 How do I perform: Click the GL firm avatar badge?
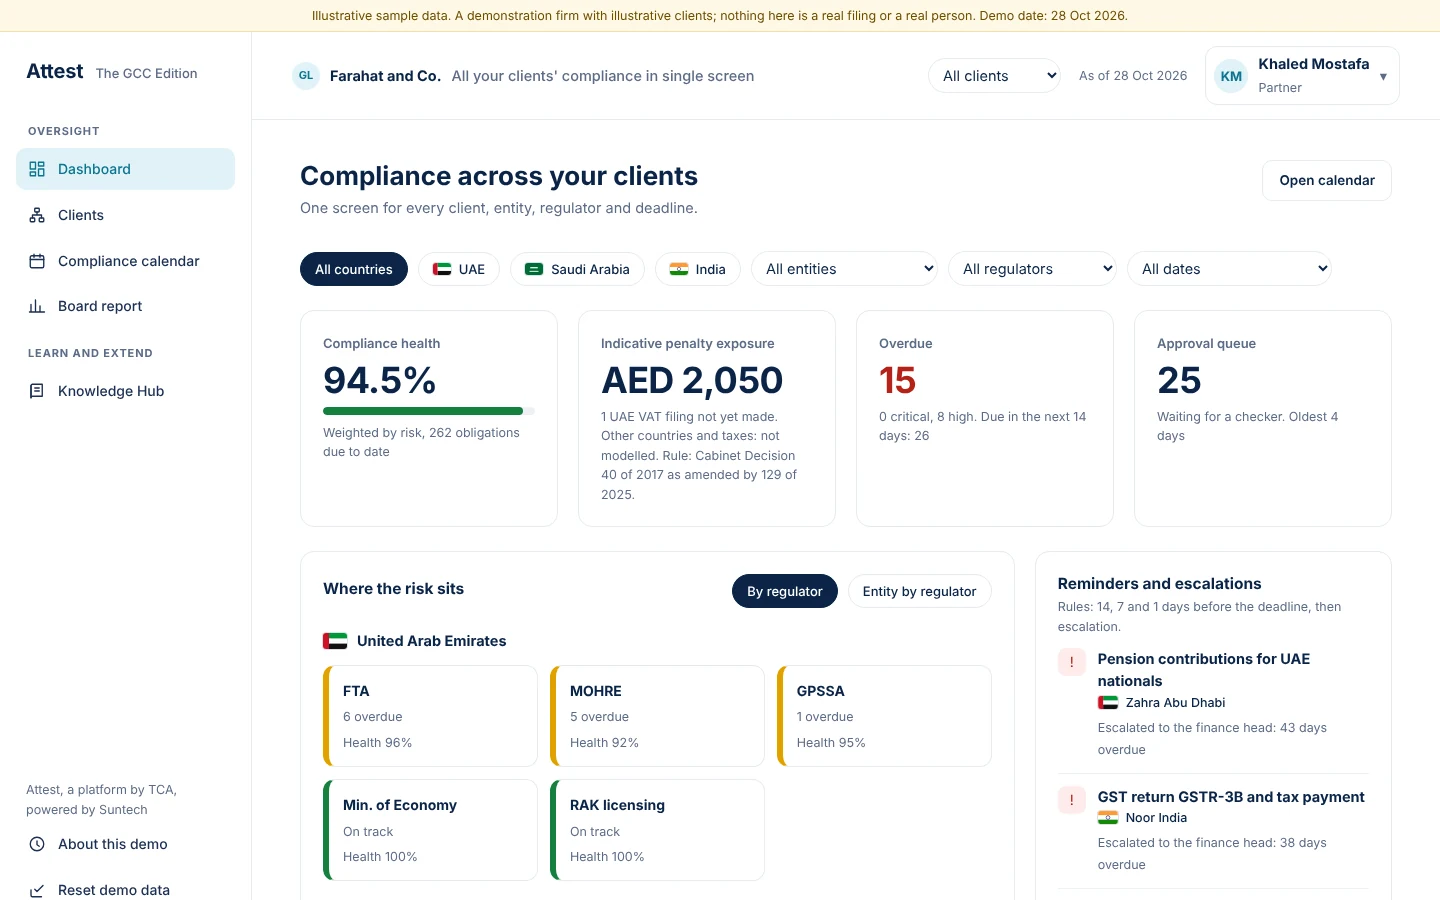tap(306, 76)
